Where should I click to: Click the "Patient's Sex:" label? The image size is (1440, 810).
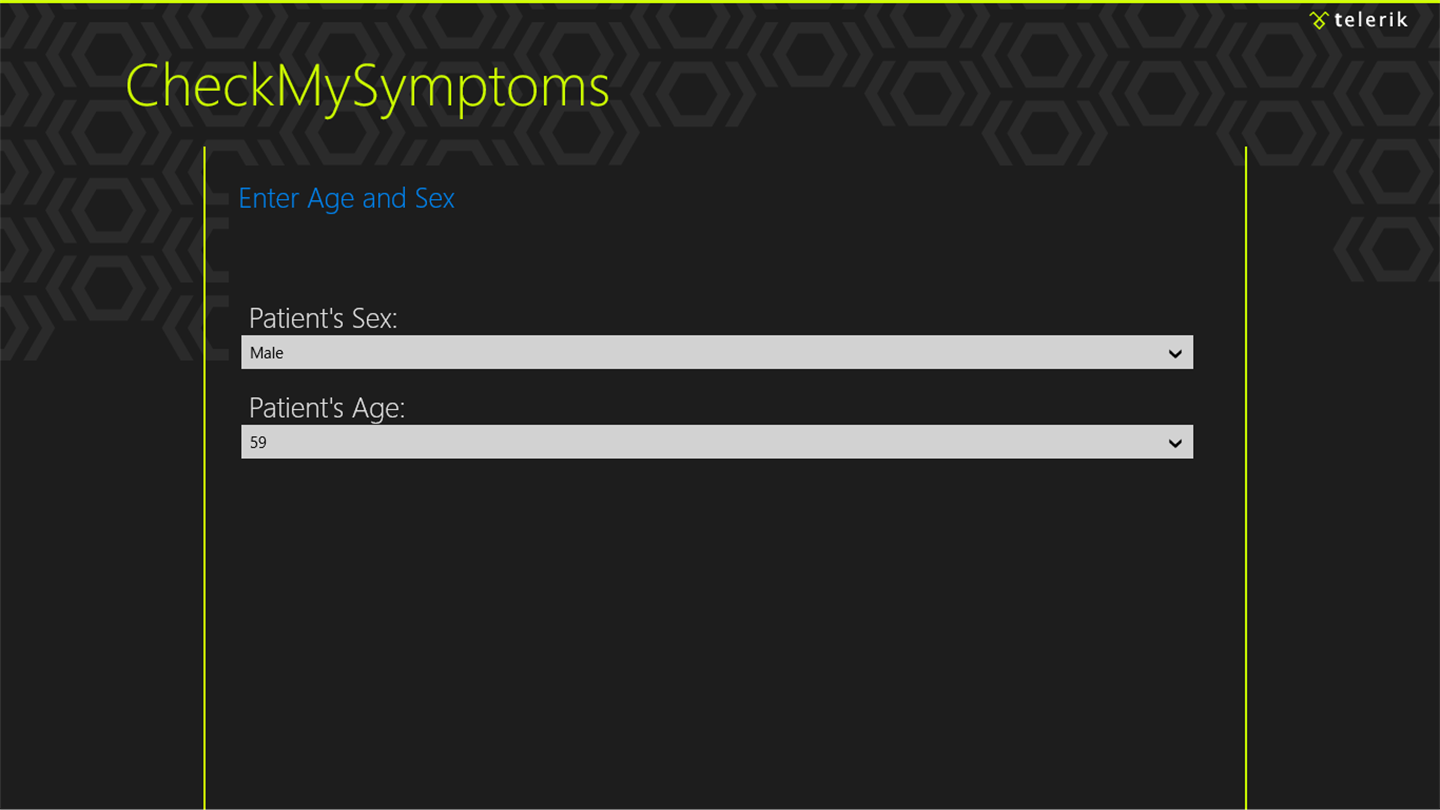click(x=323, y=318)
